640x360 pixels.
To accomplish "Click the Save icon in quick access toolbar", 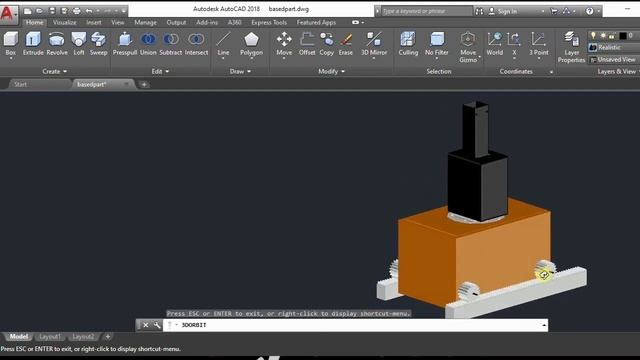I will [52, 11].
